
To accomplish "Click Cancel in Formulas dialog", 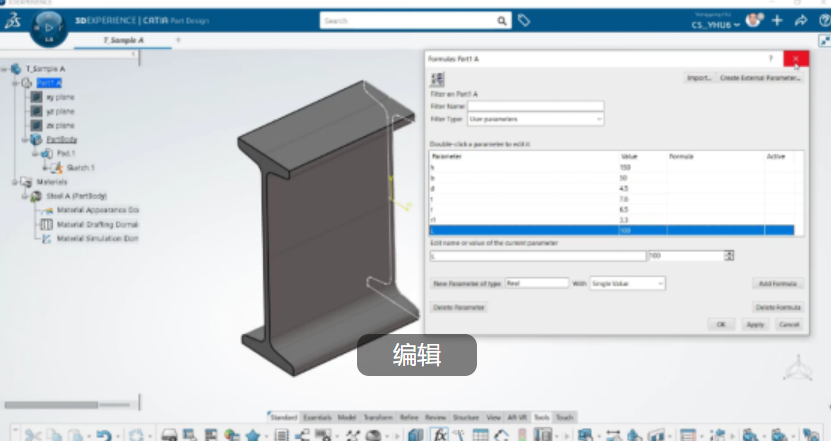I will 789,324.
